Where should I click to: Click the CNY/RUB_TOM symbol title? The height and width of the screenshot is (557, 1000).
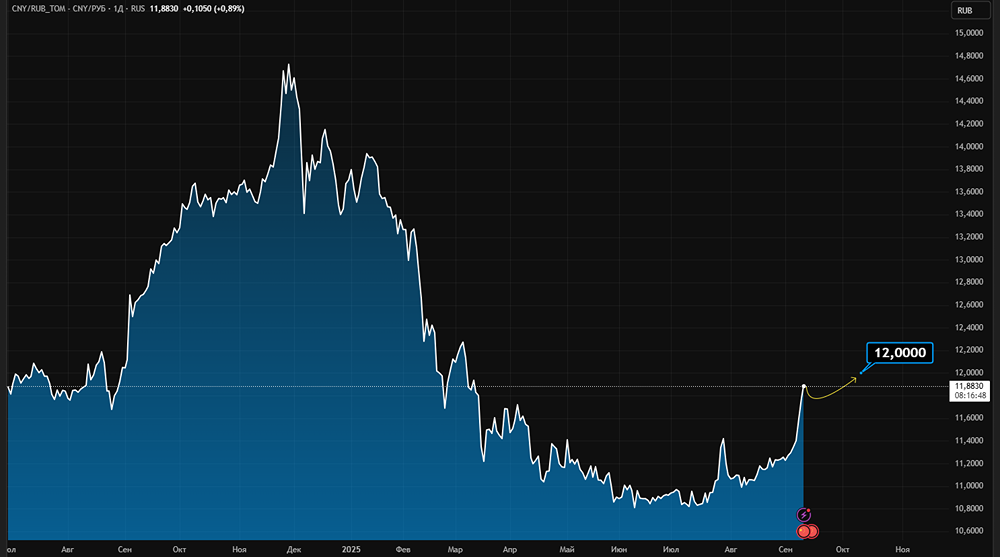[38, 9]
